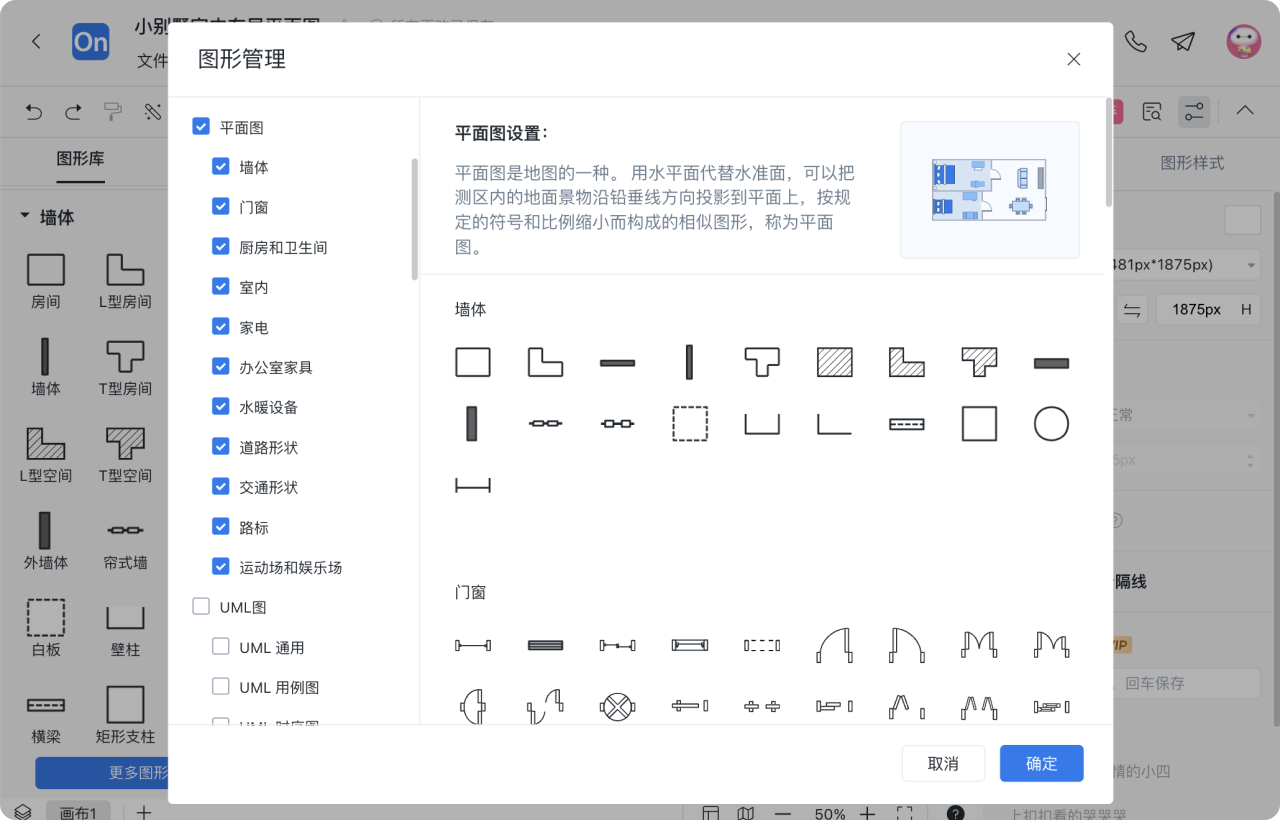Click the minimap icon in bottom bar
This screenshot has width=1280, height=820.
click(x=745, y=812)
